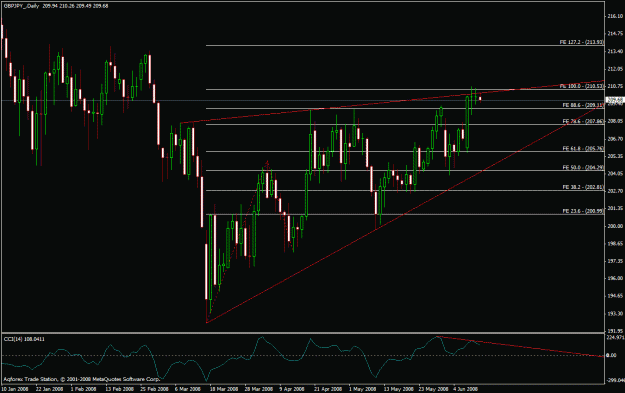Click the 1 Feb 2008 date label
The image size is (625, 393).
83,389
